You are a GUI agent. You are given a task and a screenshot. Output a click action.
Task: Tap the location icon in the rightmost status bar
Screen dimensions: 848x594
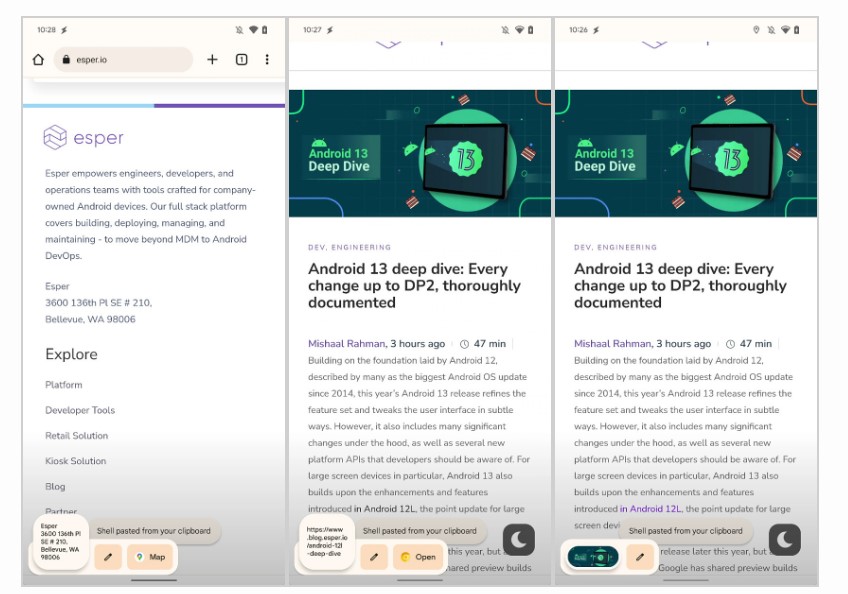click(757, 30)
